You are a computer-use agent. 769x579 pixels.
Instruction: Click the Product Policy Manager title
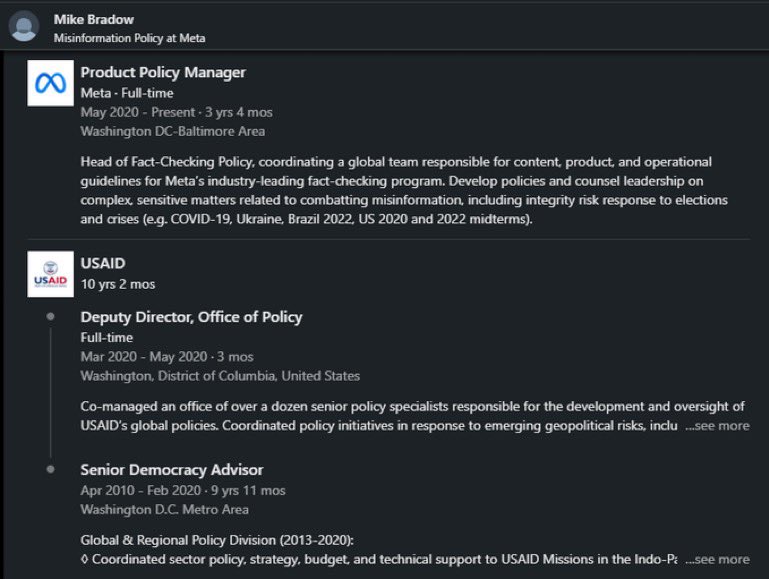pyautogui.click(x=163, y=72)
